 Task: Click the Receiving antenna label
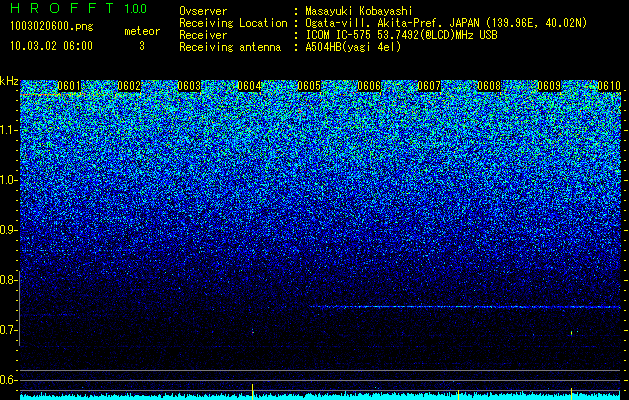coord(230,47)
